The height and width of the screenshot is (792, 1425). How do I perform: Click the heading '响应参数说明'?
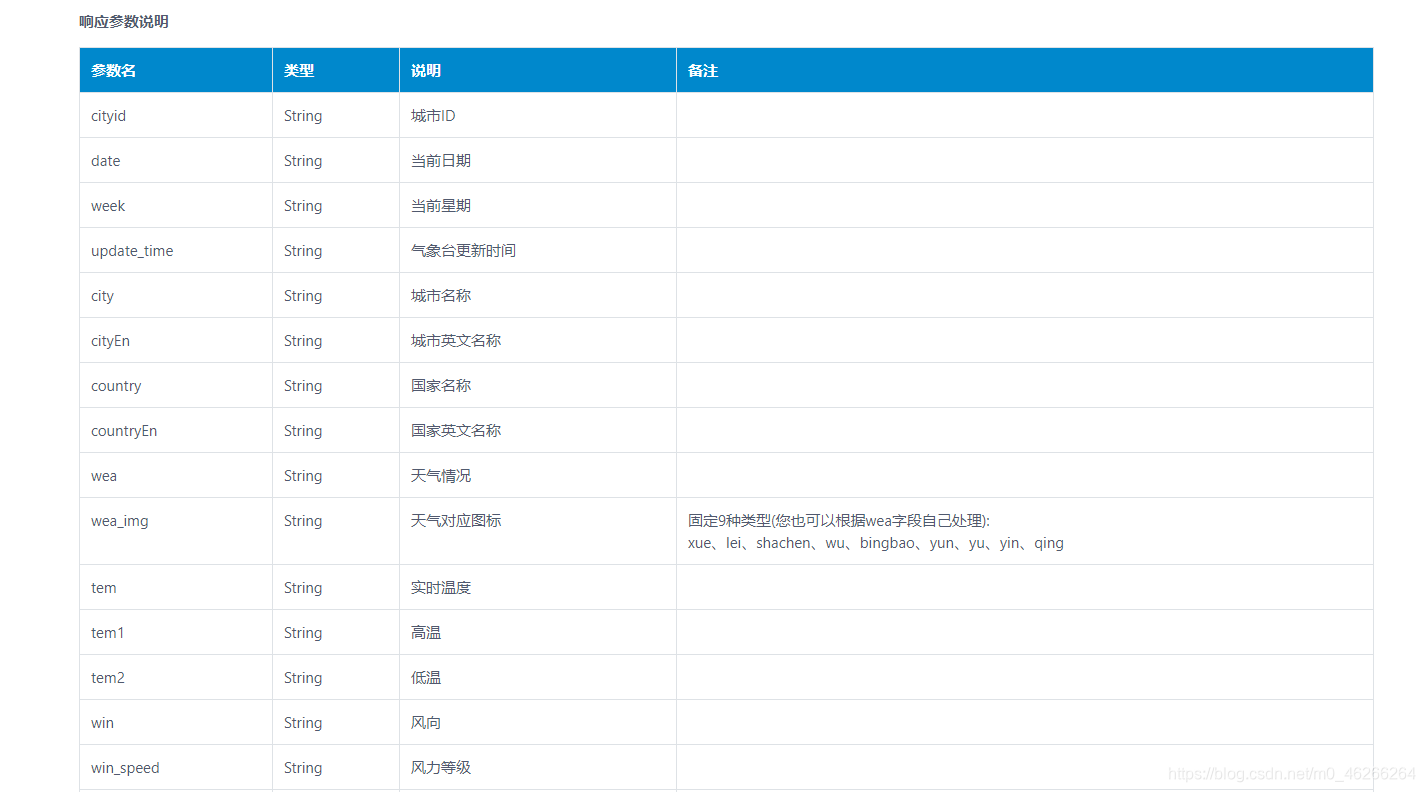pyautogui.click(x=124, y=21)
